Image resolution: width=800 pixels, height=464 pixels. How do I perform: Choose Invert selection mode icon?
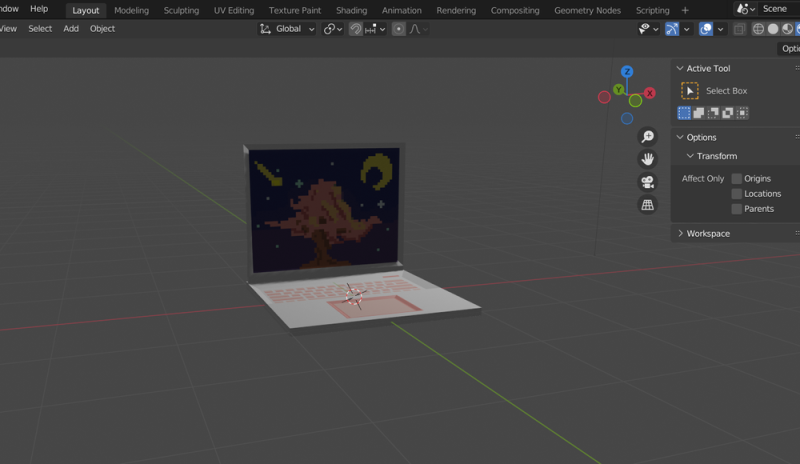(x=728, y=113)
